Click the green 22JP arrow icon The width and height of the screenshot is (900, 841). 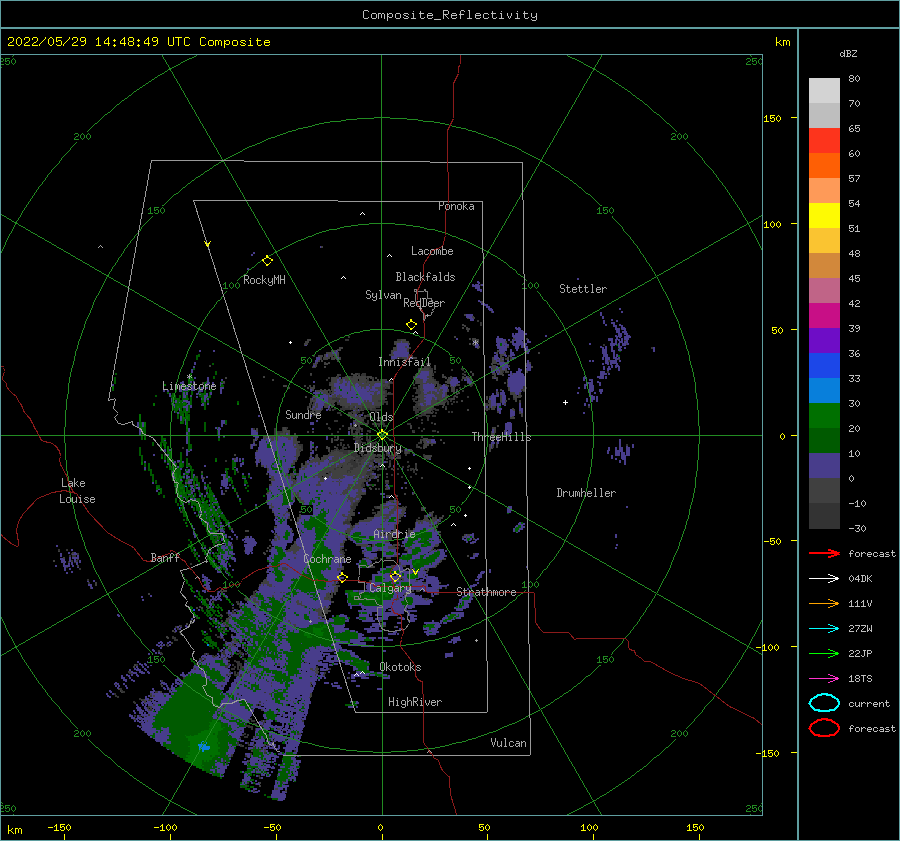(x=824, y=653)
